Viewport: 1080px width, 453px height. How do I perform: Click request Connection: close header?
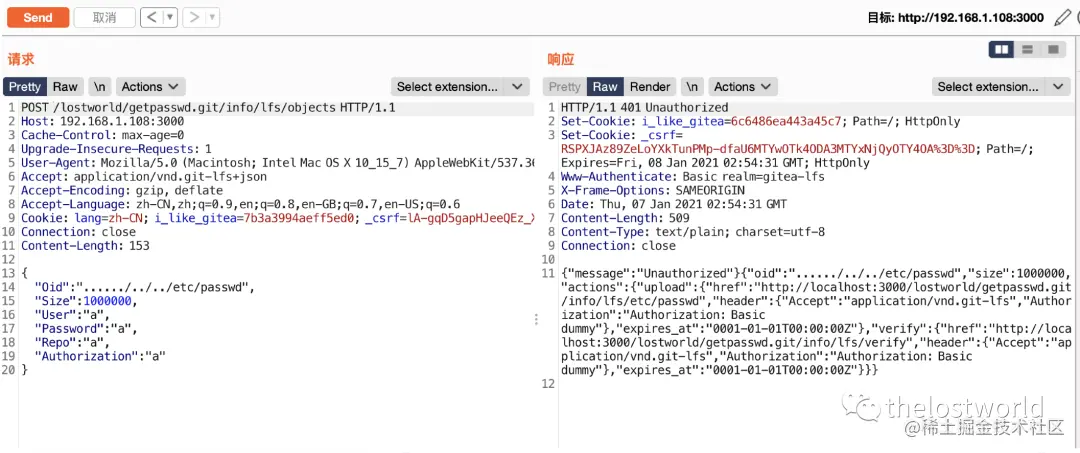[78, 232]
